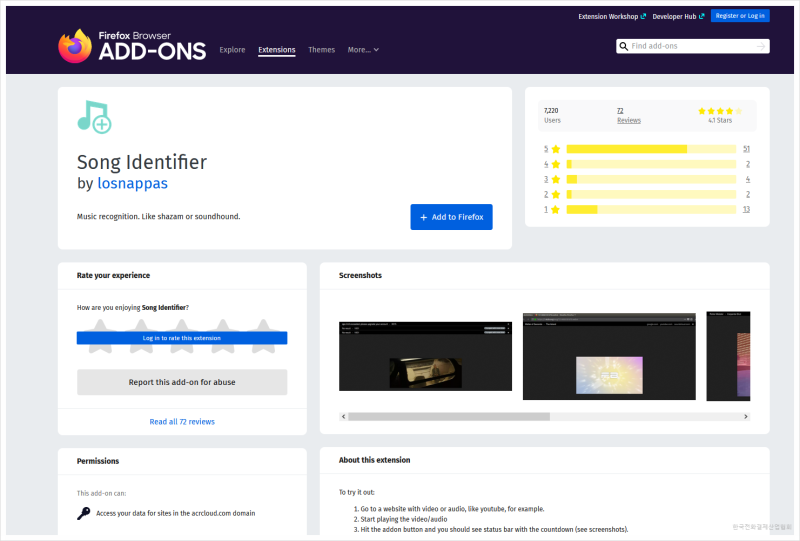This screenshot has width=800, height=541.
Task: Click the Firefox Browser Add-ons logo
Action: pos(132,46)
